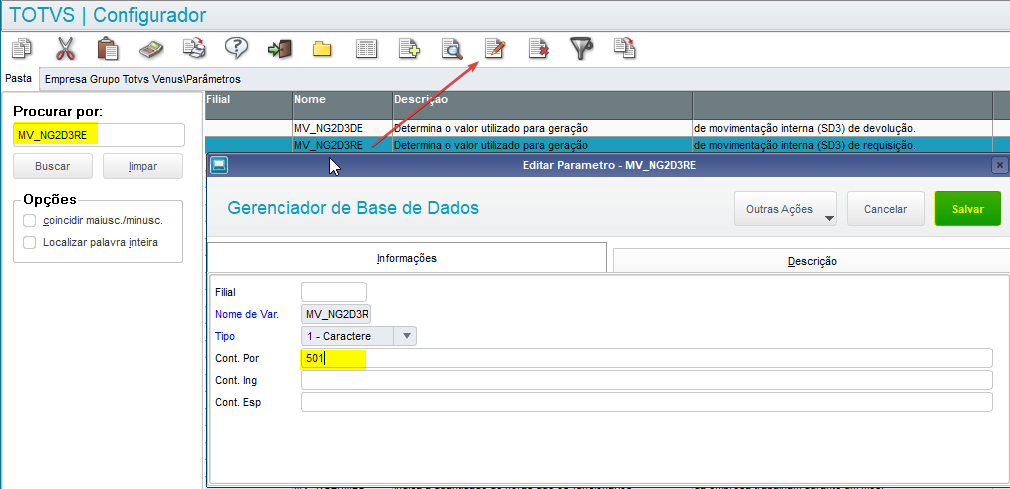The image size is (1010, 489).
Task: Click the Include new record icon
Action: point(409,49)
